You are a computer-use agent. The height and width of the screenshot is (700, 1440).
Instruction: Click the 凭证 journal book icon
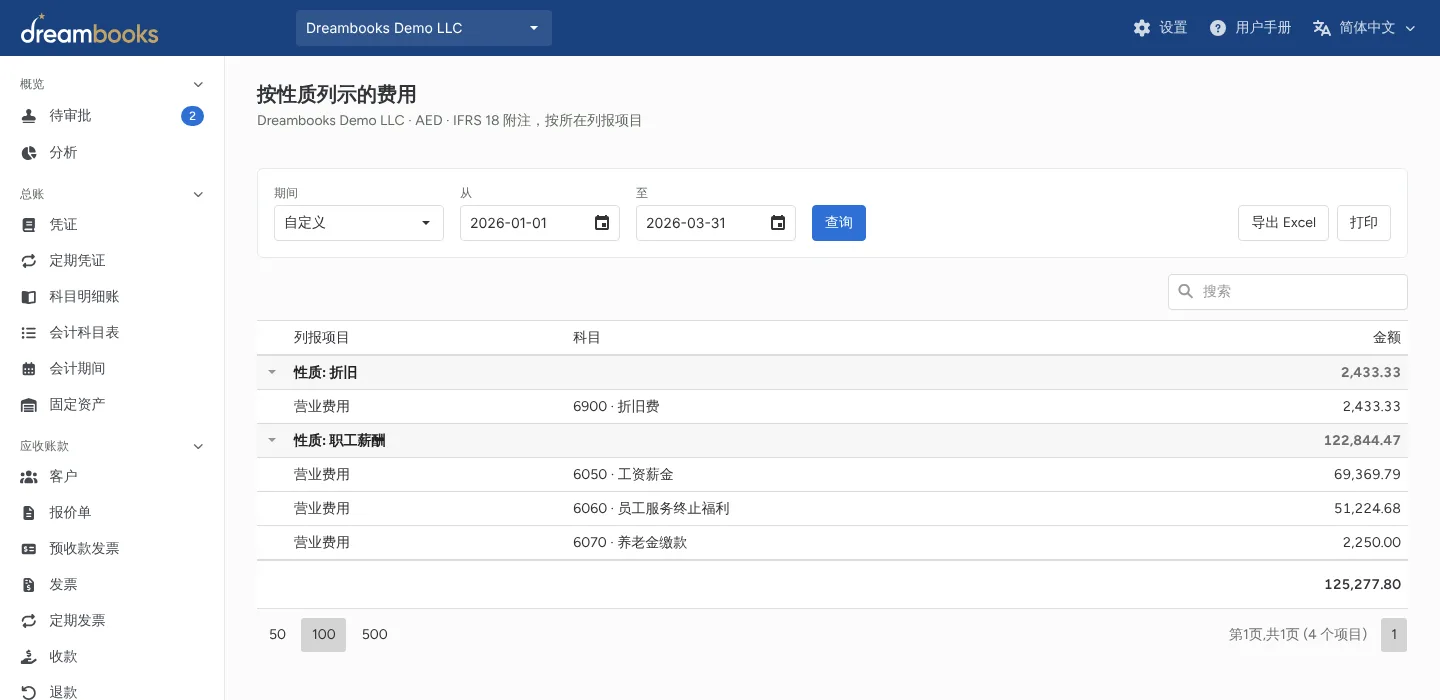29,224
